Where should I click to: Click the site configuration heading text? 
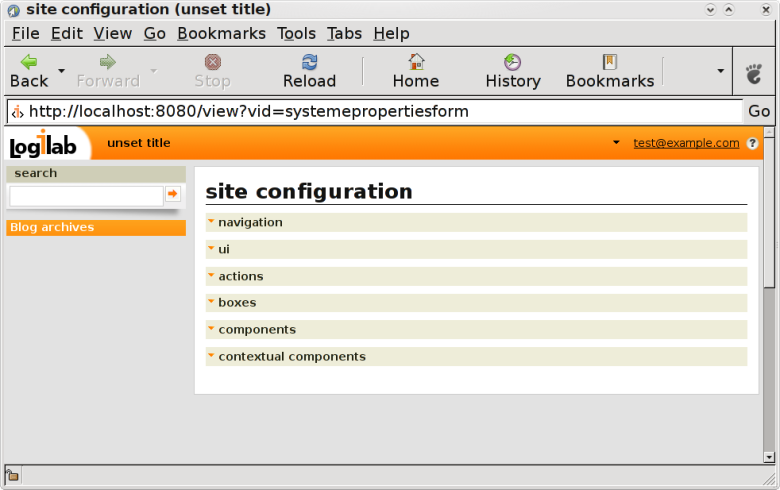[x=309, y=192]
